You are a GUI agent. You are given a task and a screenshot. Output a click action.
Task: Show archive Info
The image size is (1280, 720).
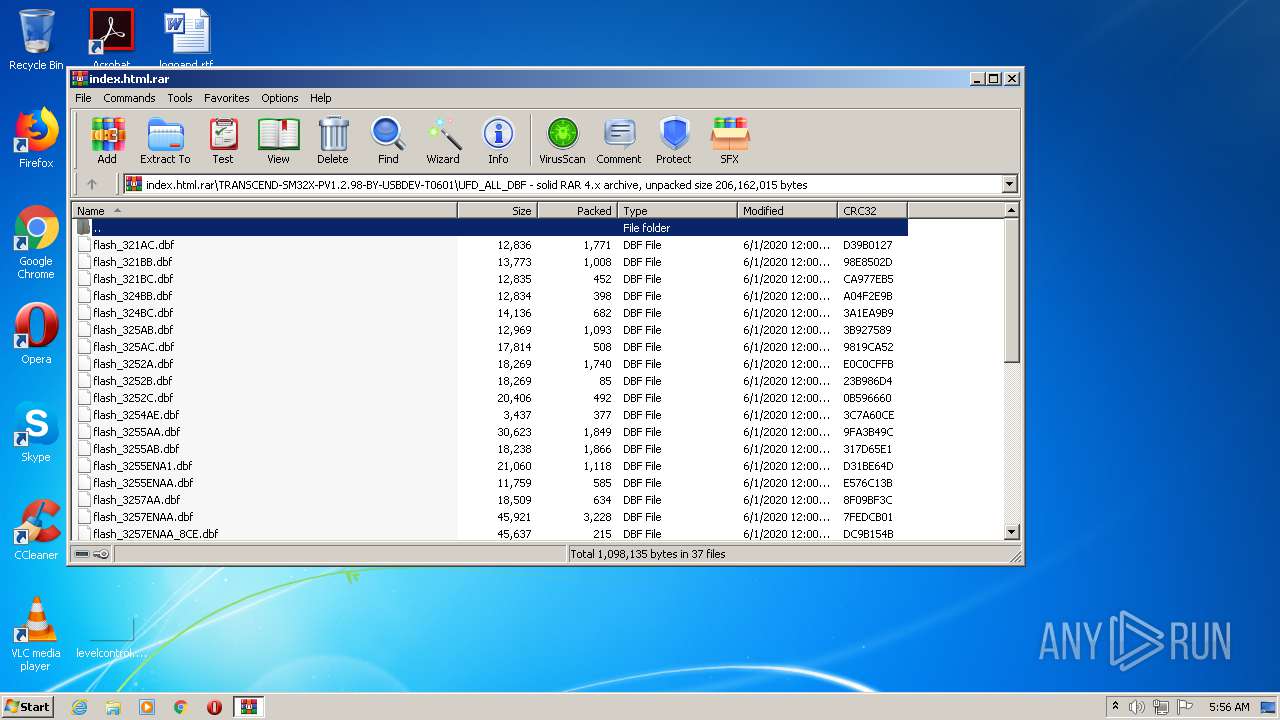click(x=498, y=140)
